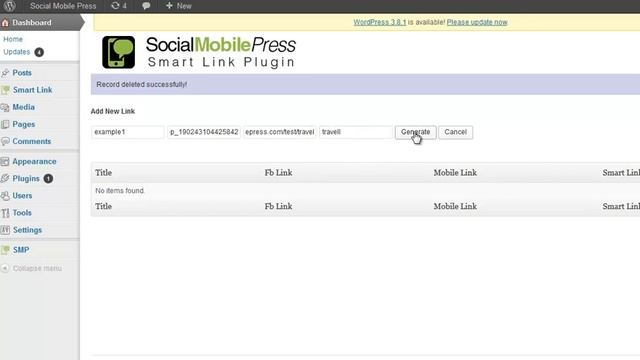Click bottom Mobile Link column footer
Screen dimensions: 640x360
pyautogui.click(x=455, y=206)
